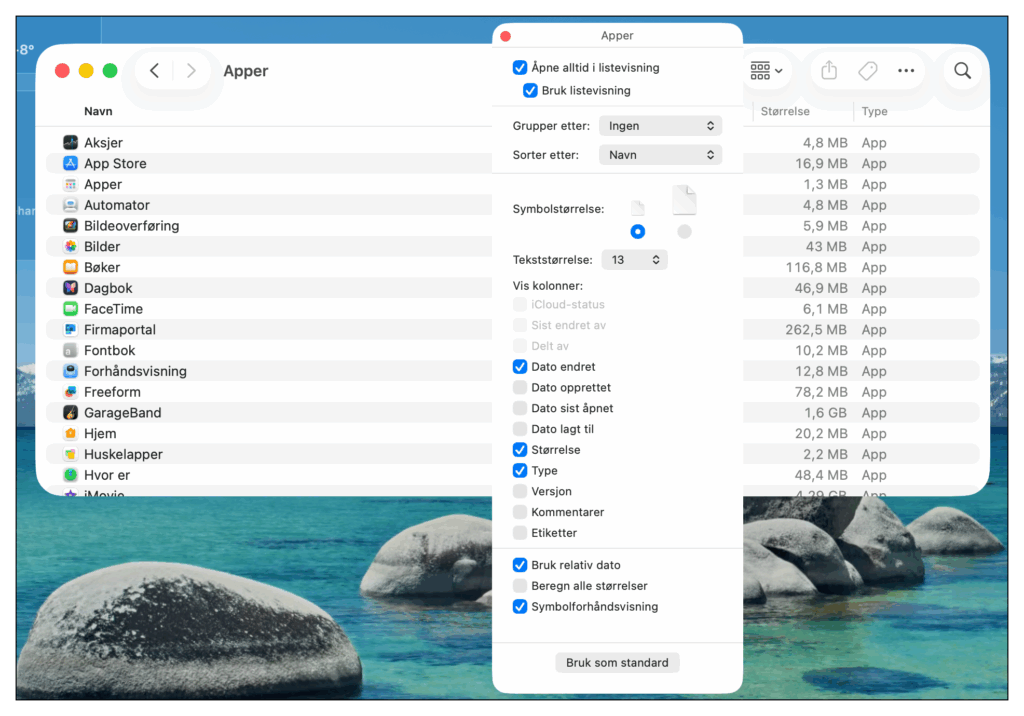Uncheck the Størrelse column checkbox

[x=520, y=449]
